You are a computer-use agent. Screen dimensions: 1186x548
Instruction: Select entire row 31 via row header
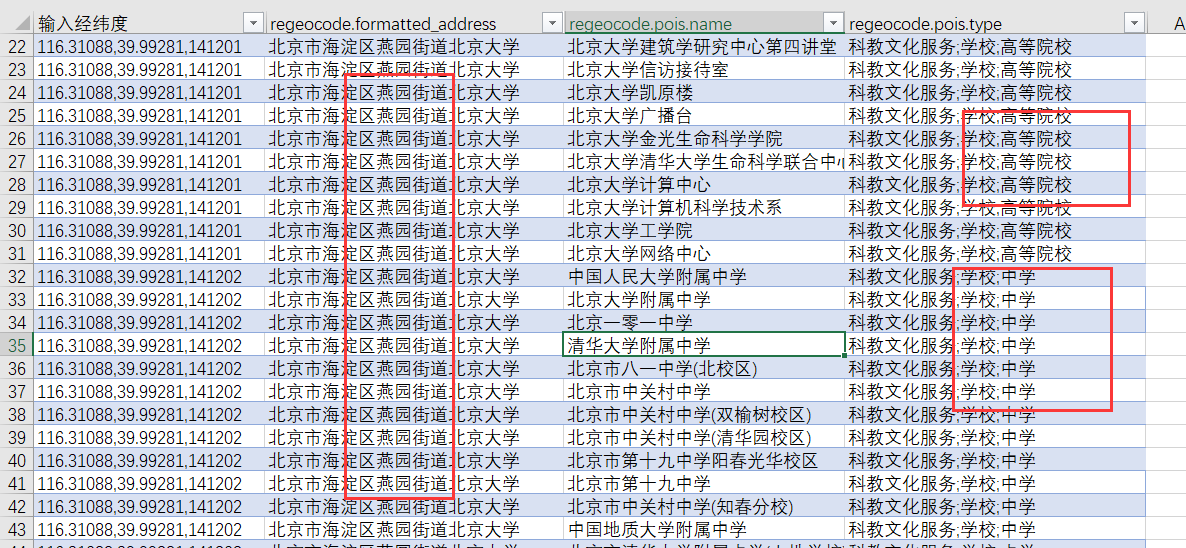(x=17, y=253)
